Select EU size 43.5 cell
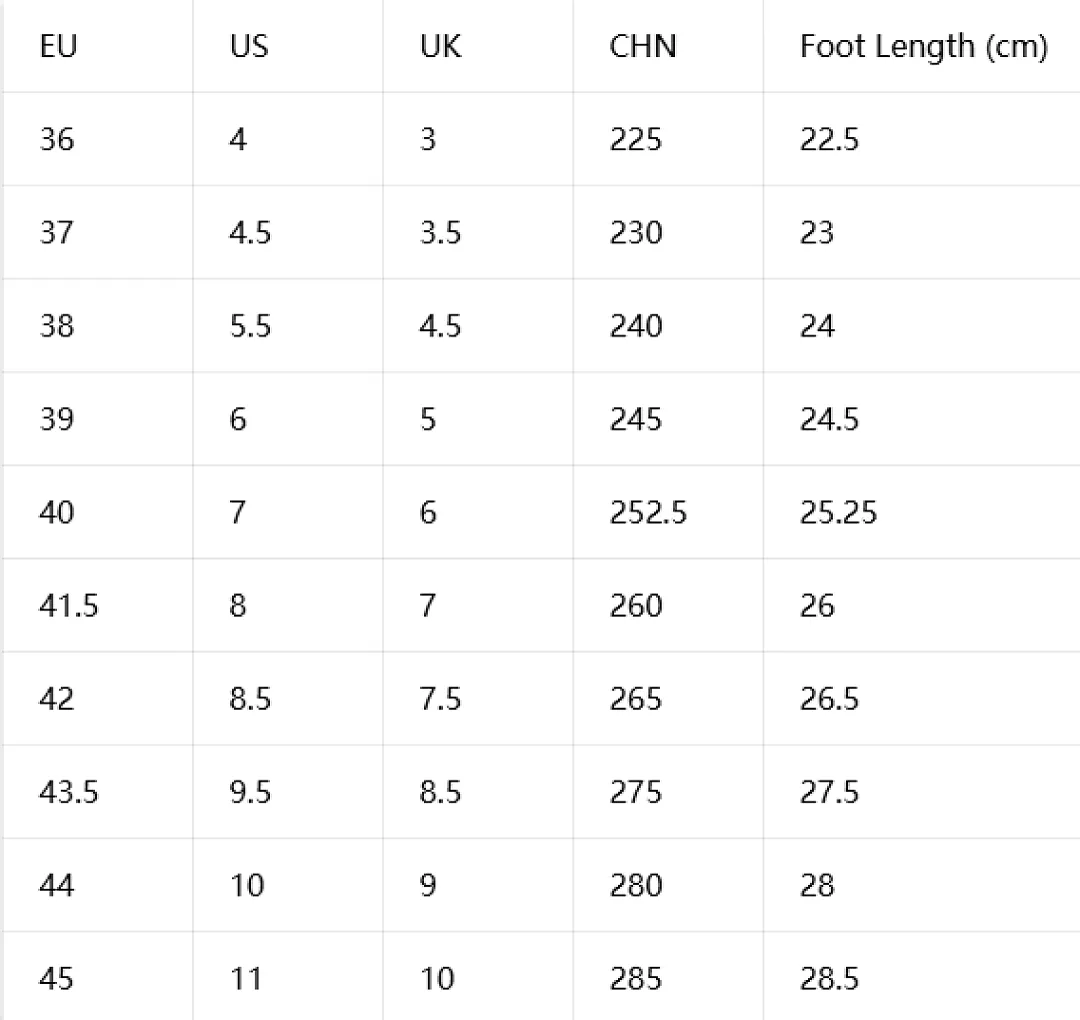The height and width of the screenshot is (1020, 1080). click(98, 792)
